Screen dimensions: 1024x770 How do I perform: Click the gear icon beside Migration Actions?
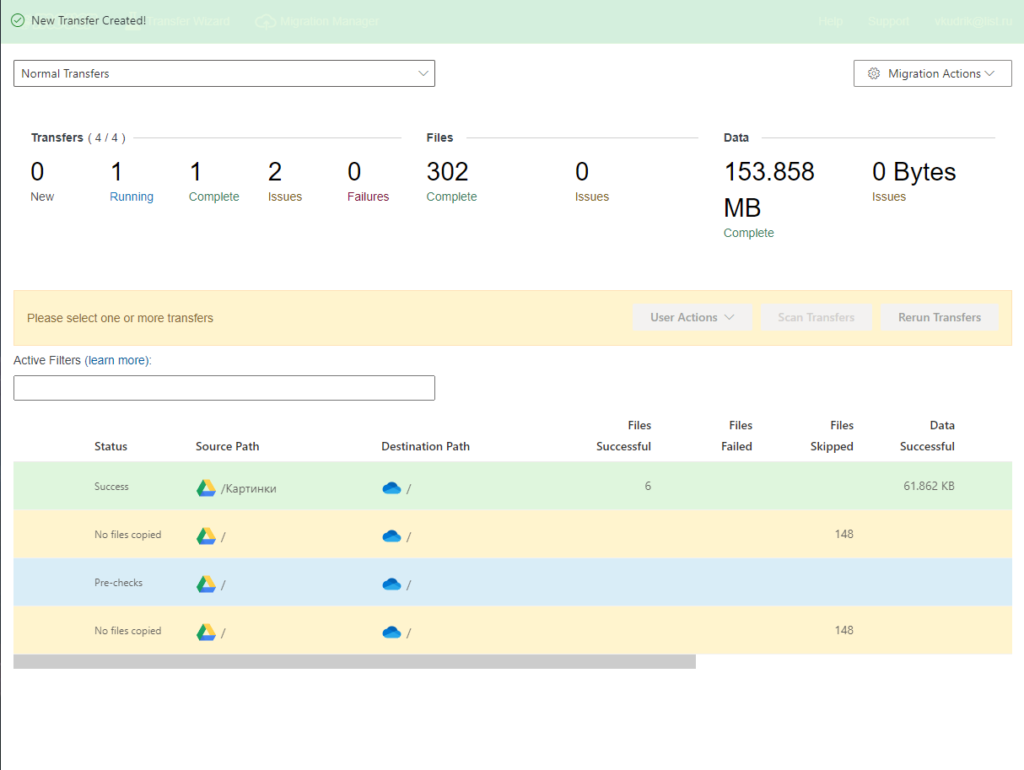(x=874, y=74)
